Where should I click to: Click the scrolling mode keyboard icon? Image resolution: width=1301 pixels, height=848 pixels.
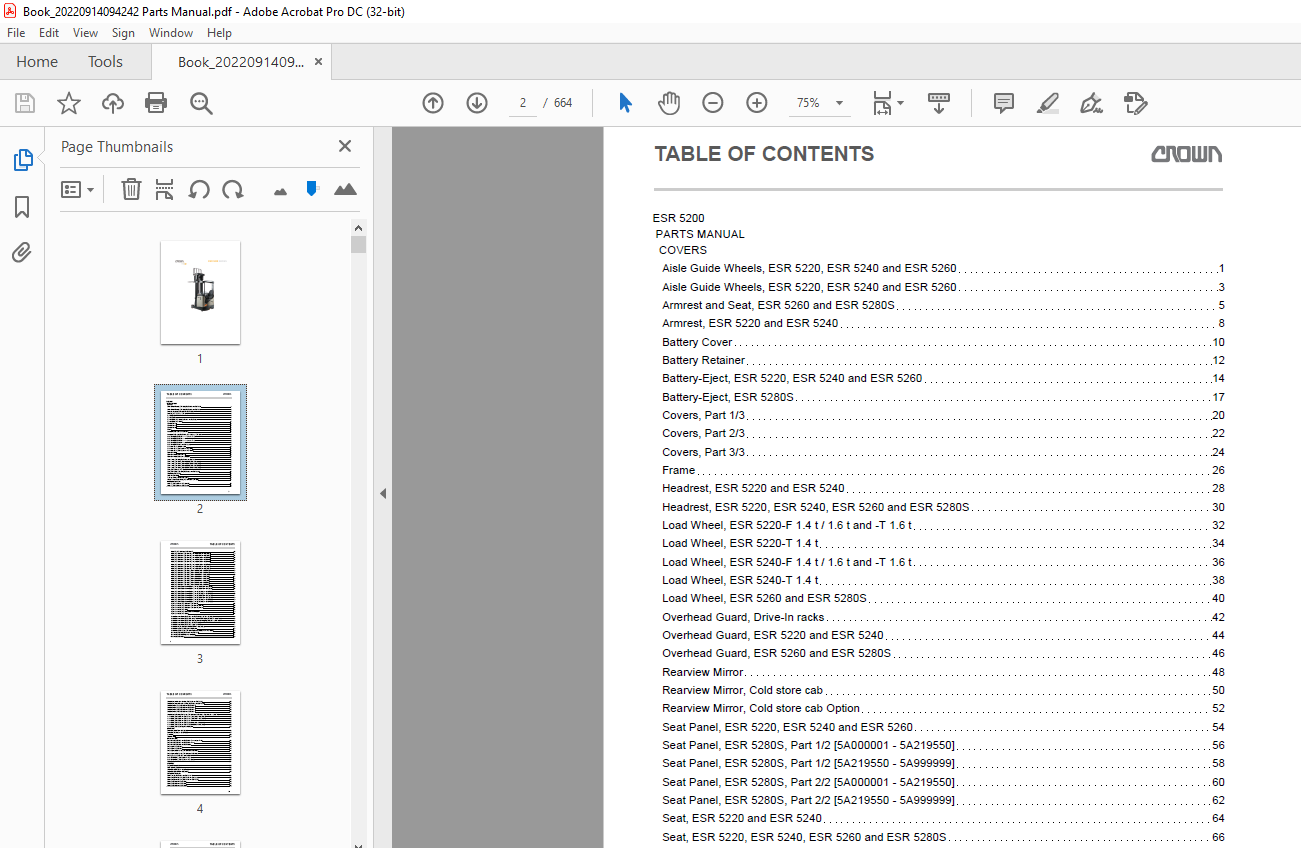(x=939, y=103)
